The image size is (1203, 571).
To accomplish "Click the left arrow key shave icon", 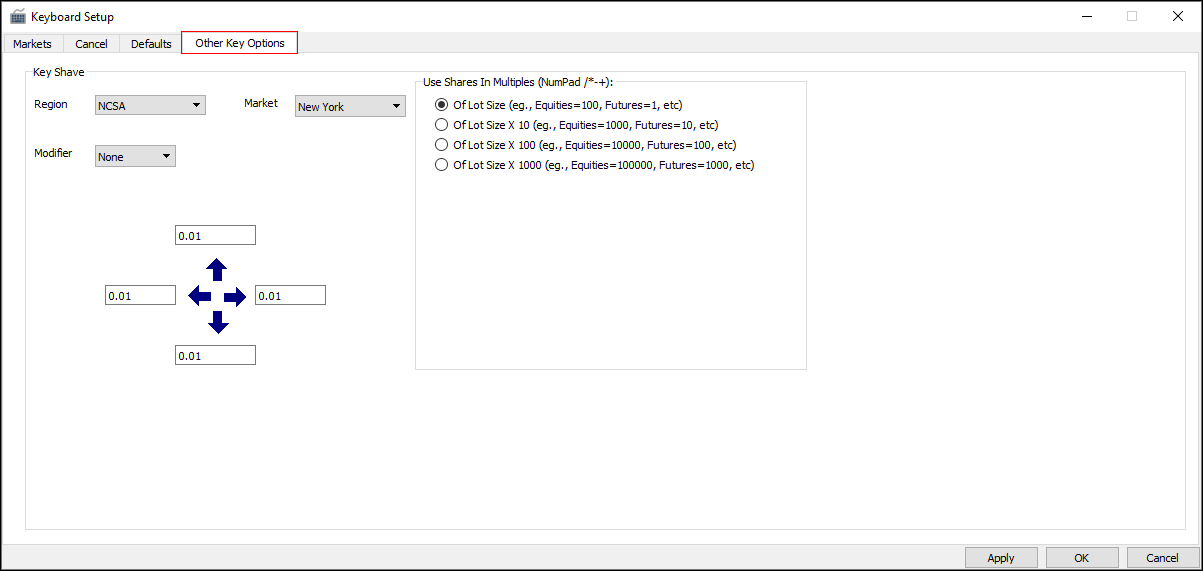I will [x=199, y=296].
